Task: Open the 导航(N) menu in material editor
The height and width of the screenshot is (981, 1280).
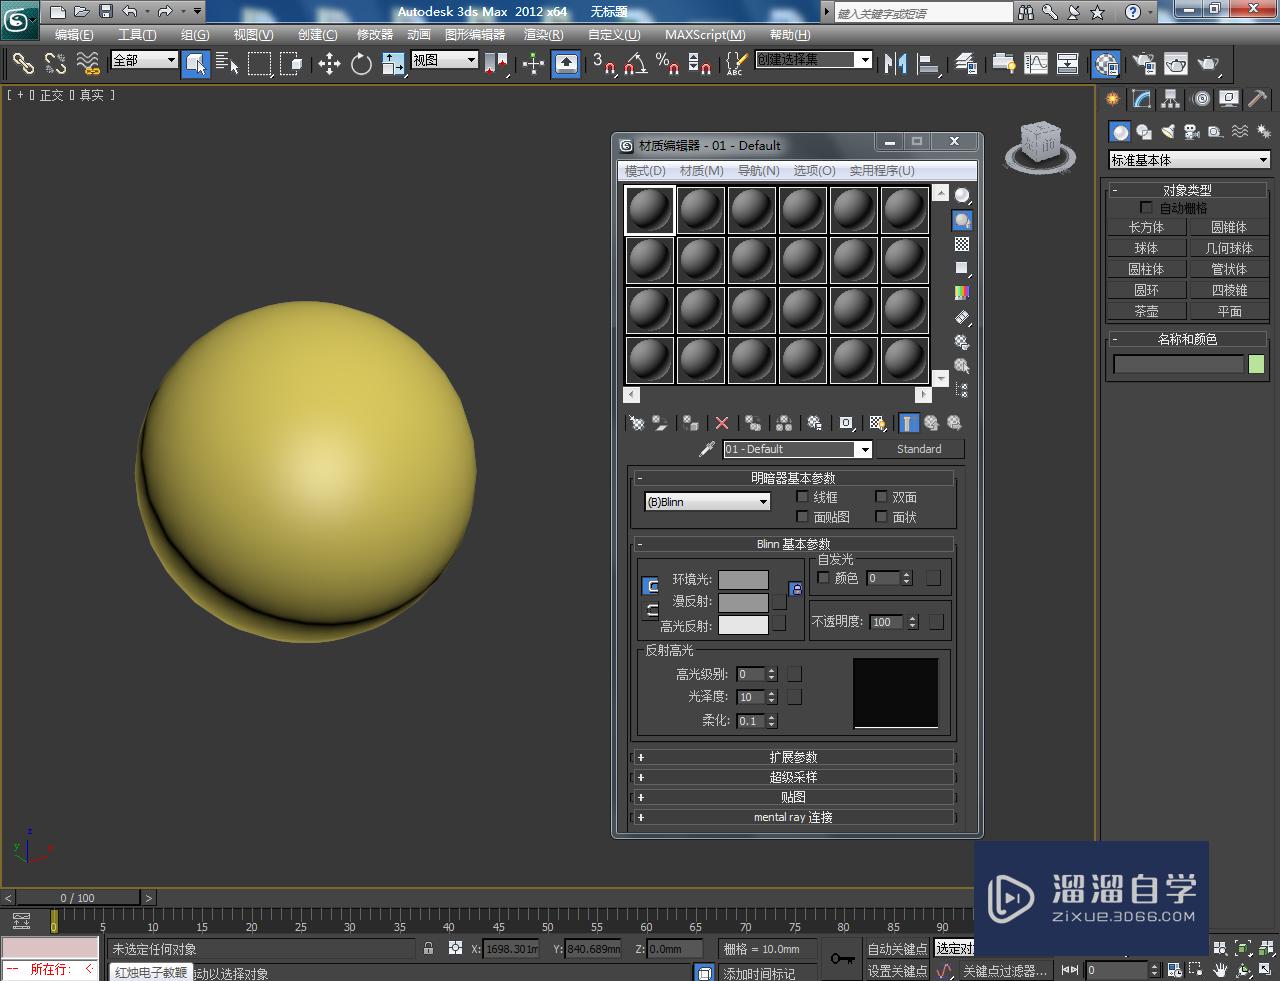Action: (x=759, y=171)
